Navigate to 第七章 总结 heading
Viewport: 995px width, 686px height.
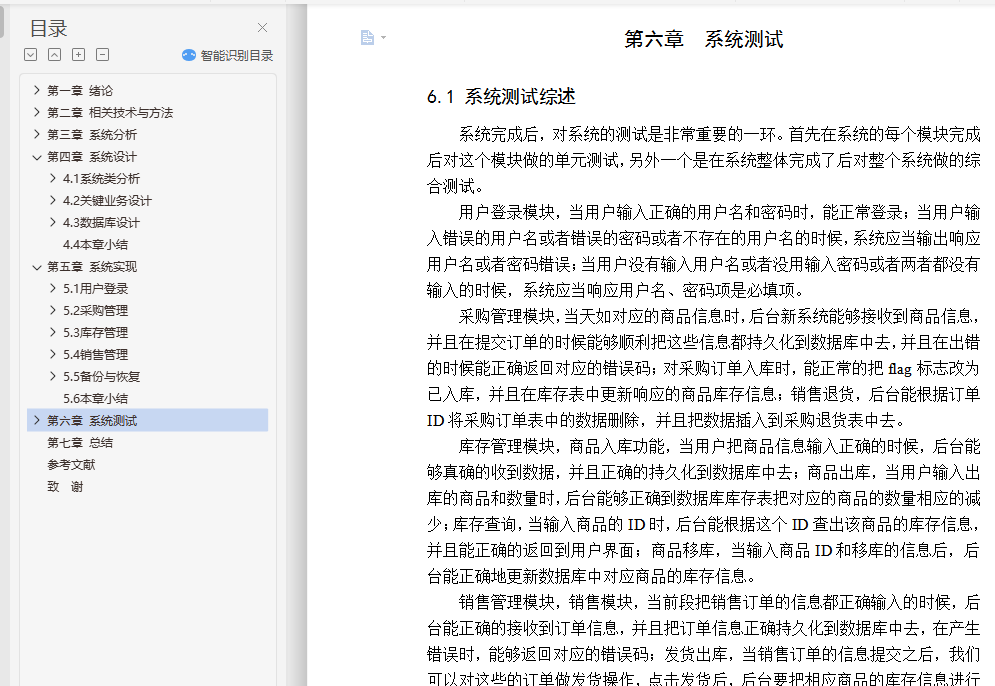coord(80,442)
